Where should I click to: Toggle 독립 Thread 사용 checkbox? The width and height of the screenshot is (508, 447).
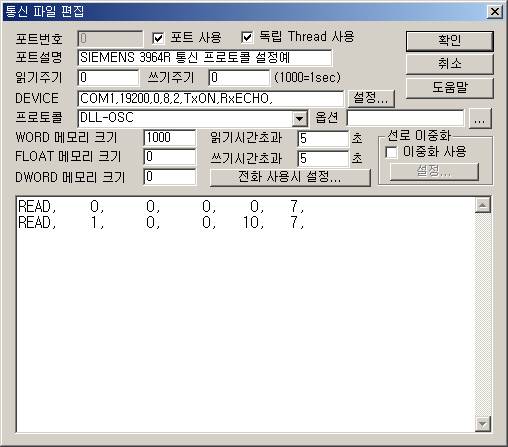tap(247, 37)
